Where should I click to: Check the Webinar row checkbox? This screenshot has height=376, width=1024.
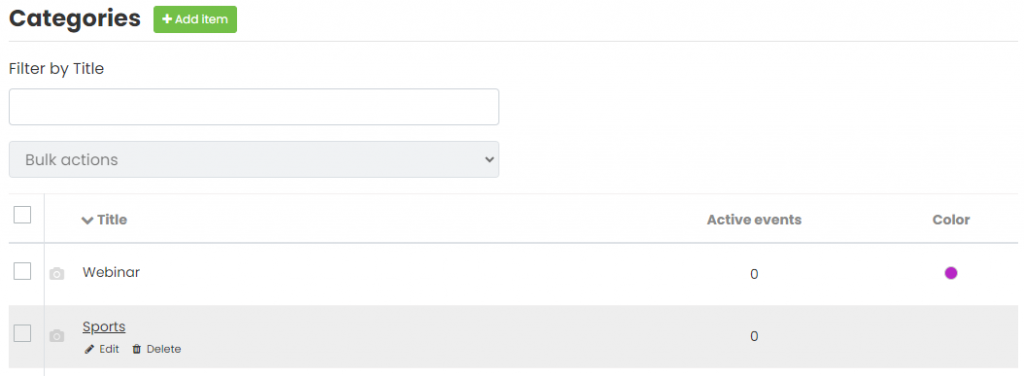pos(22,271)
